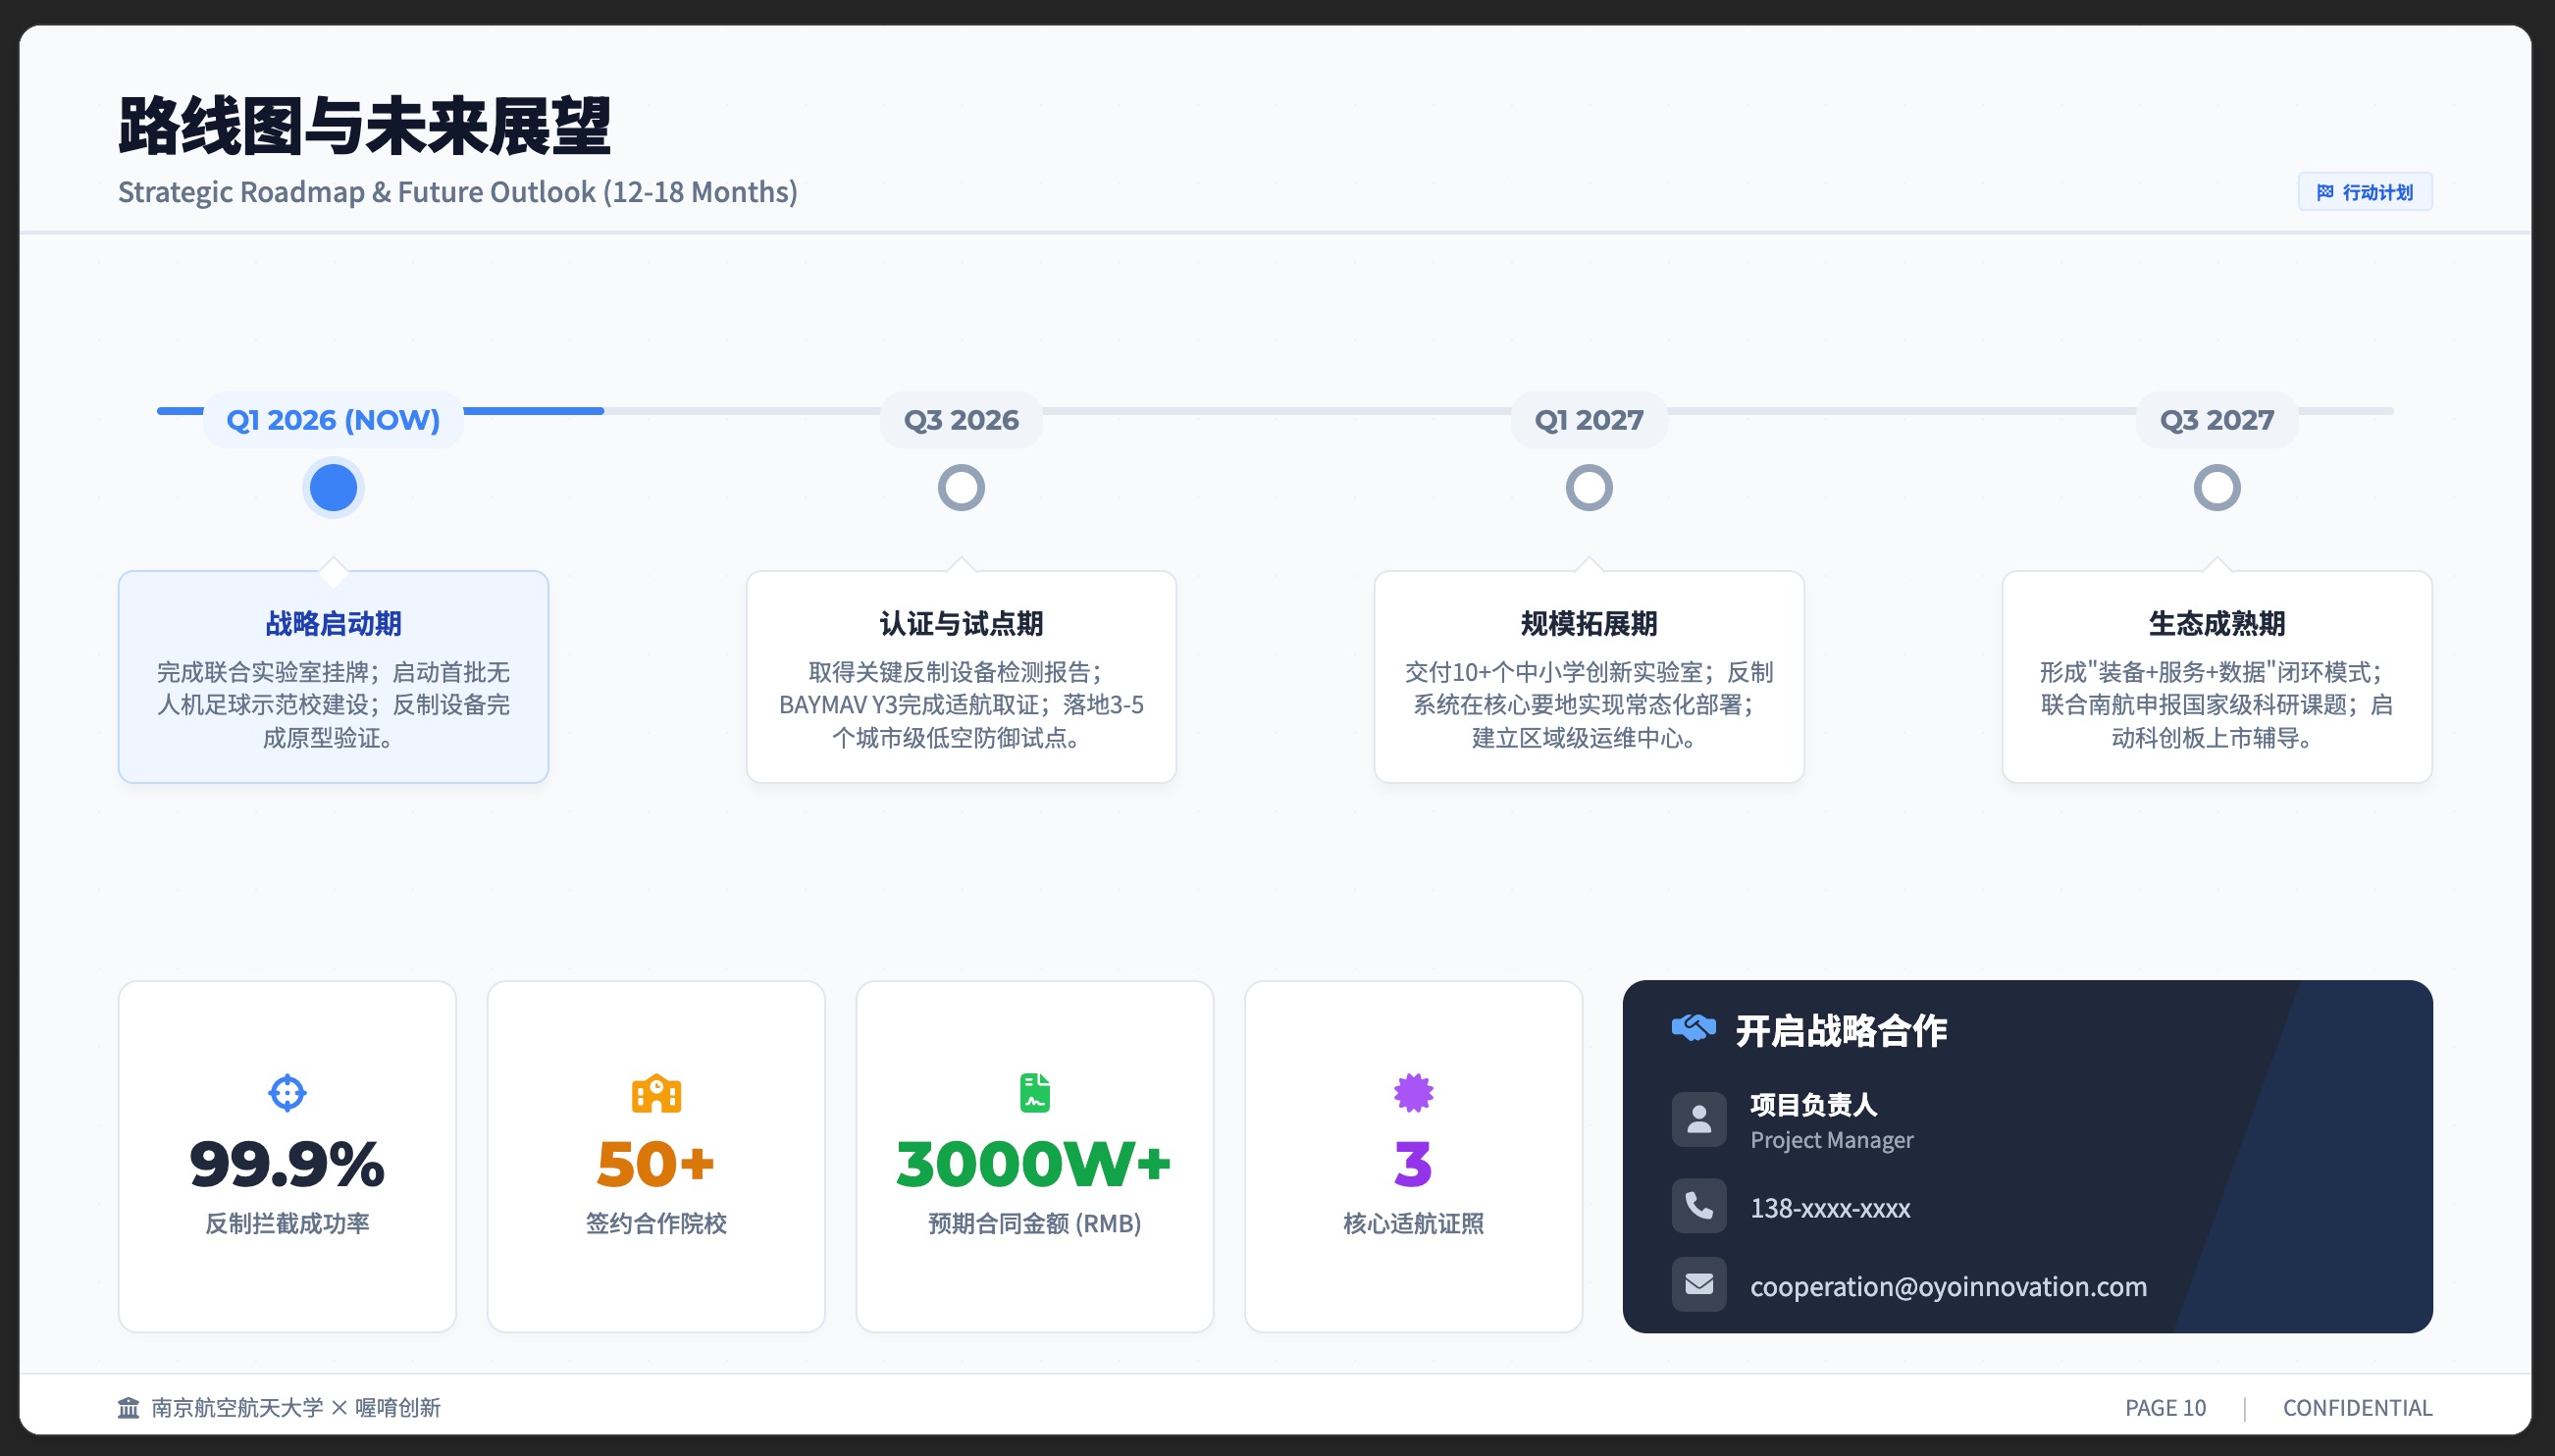
Task: Click the 开启战略合作 heading
Action: [1841, 1031]
